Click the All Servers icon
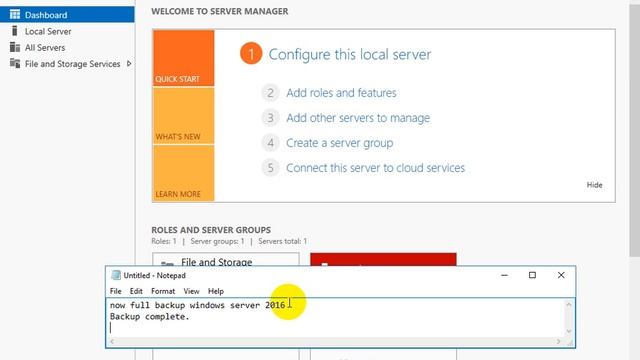 pyautogui.click(x=15, y=47)
